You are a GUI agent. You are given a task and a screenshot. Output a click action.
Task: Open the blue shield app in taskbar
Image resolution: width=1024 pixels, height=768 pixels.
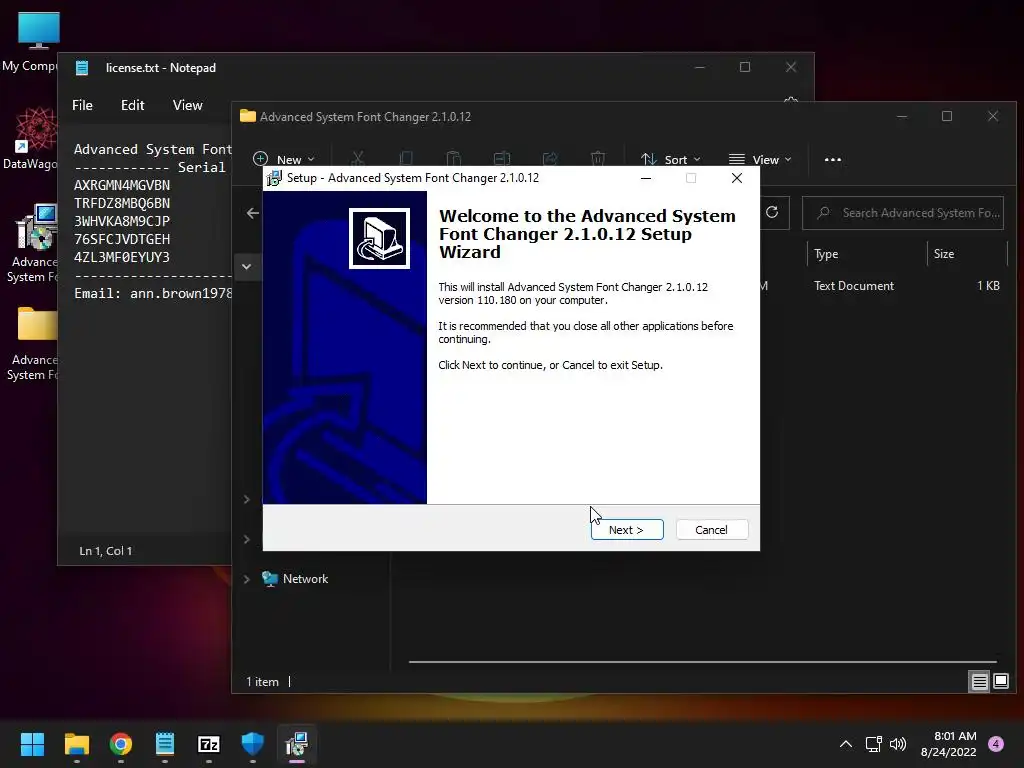(x=253, y=744)
